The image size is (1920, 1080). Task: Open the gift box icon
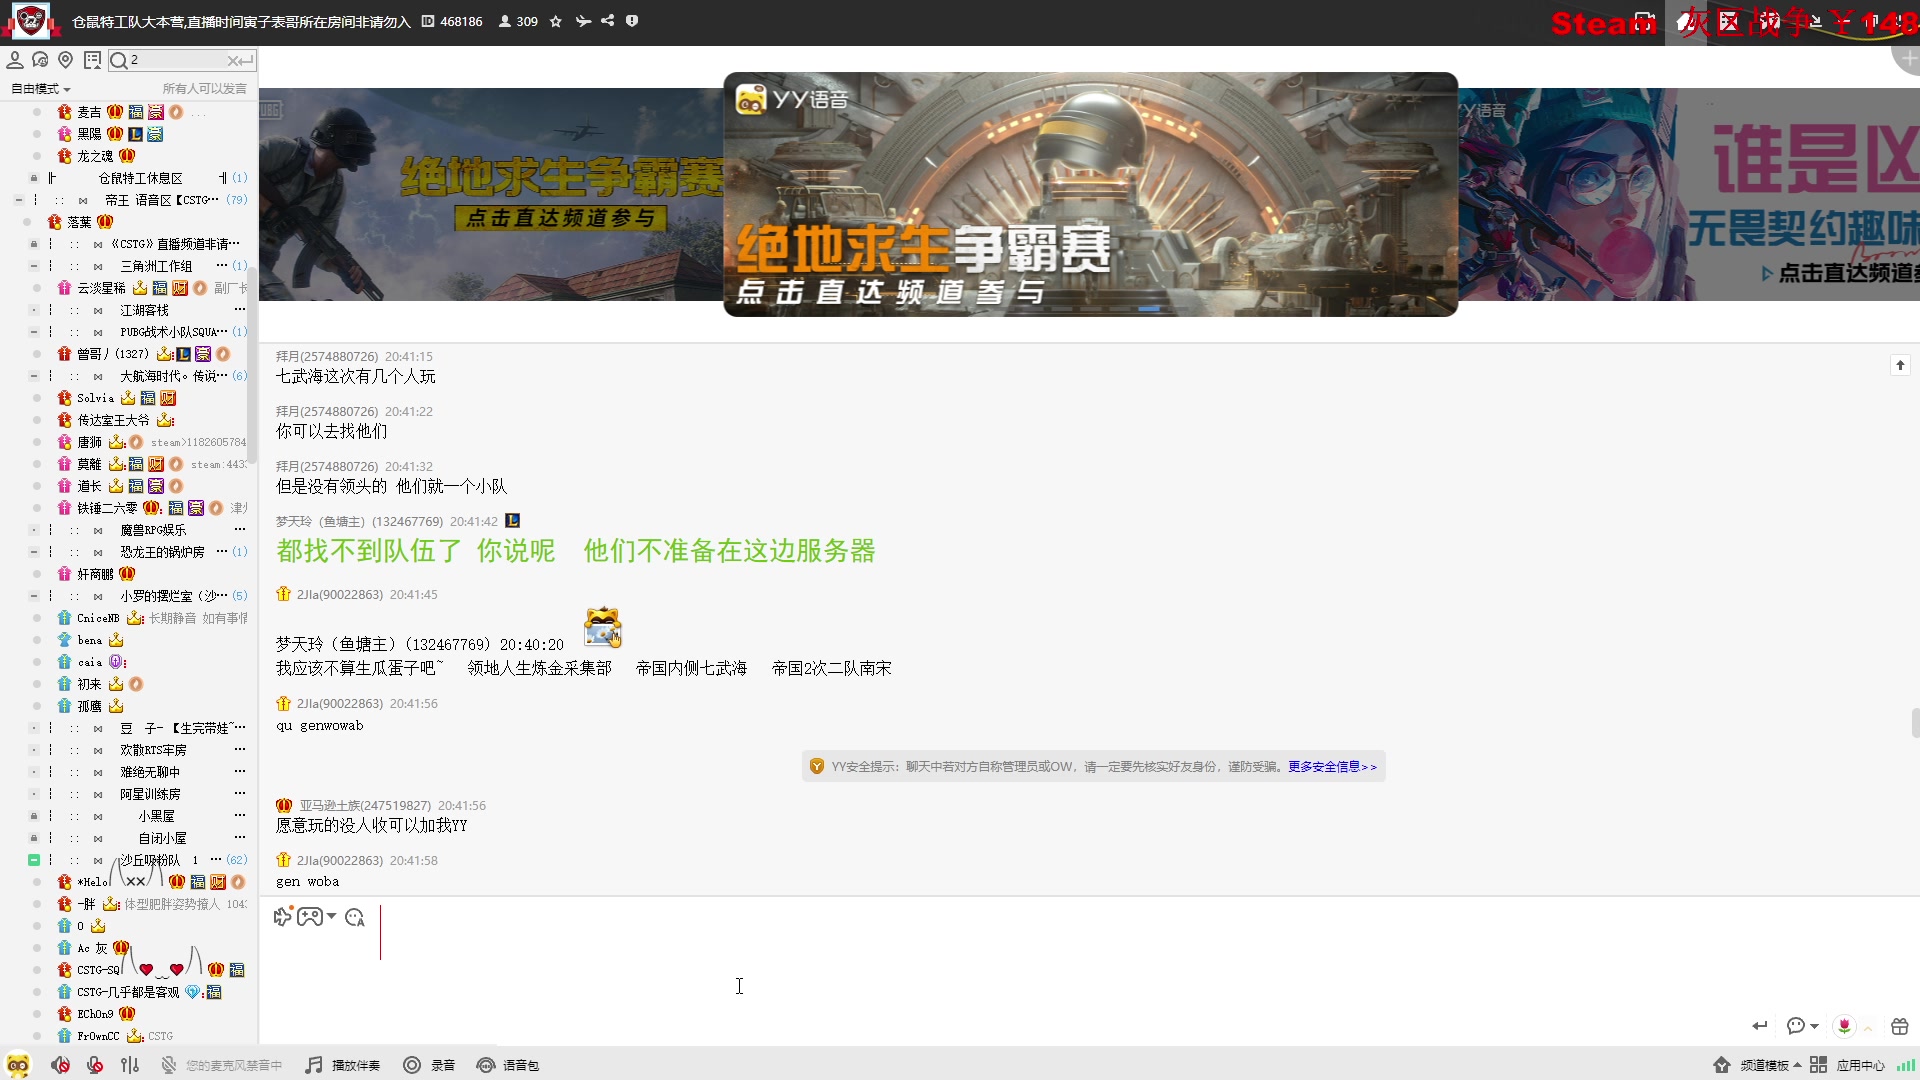[1900, 1026]
